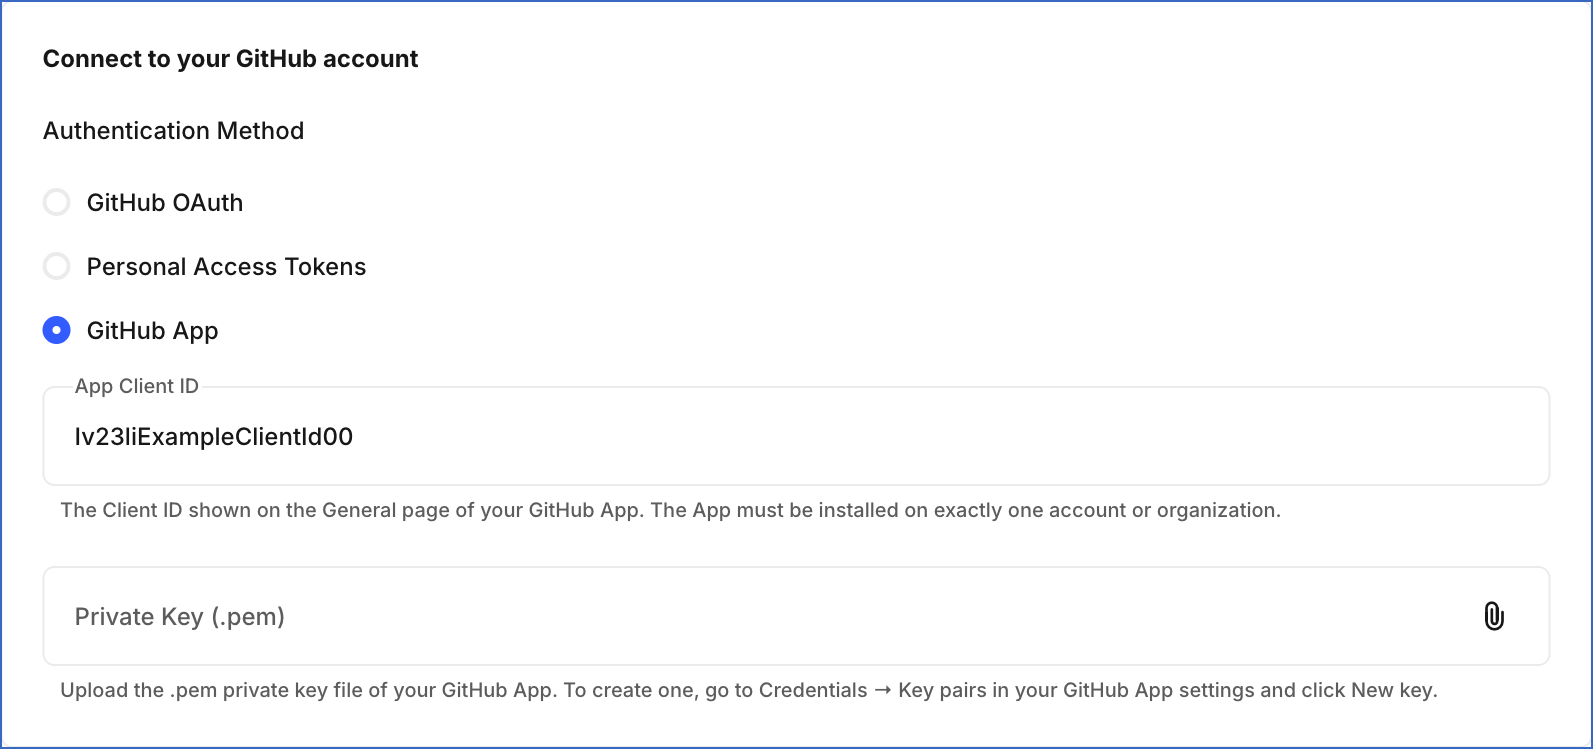Click the Client ID helper text about General page
The image size is (1593, 749).
(x=670, y=510)
